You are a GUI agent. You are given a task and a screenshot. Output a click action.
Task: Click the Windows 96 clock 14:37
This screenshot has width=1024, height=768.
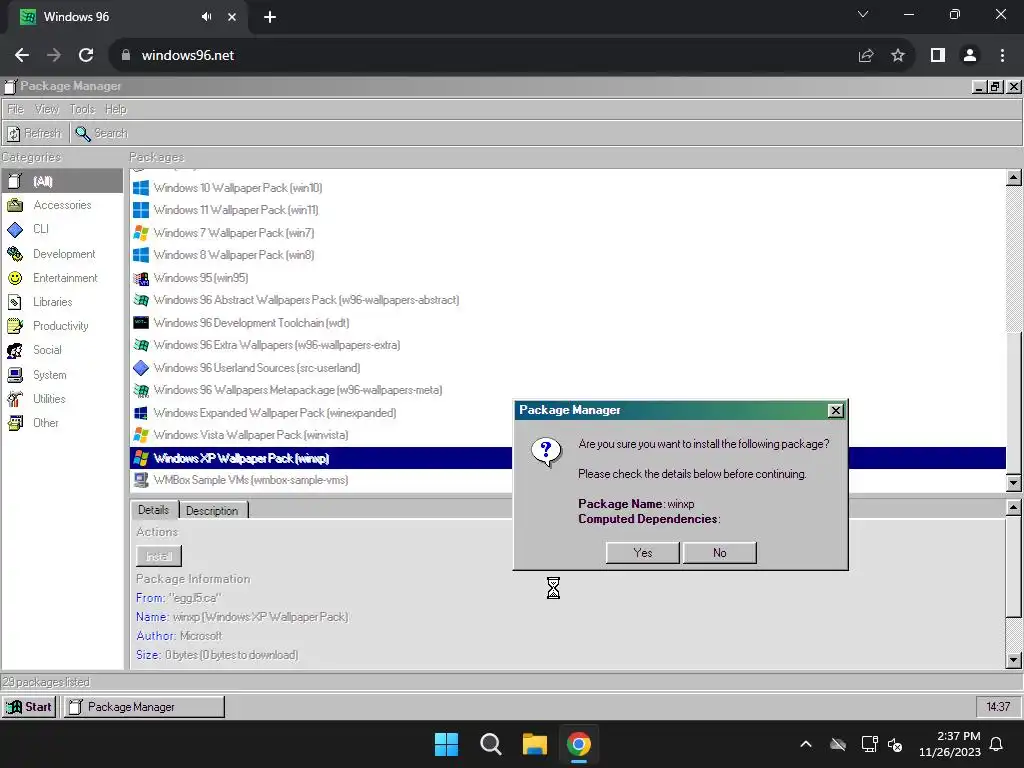(x=998, y=707)
